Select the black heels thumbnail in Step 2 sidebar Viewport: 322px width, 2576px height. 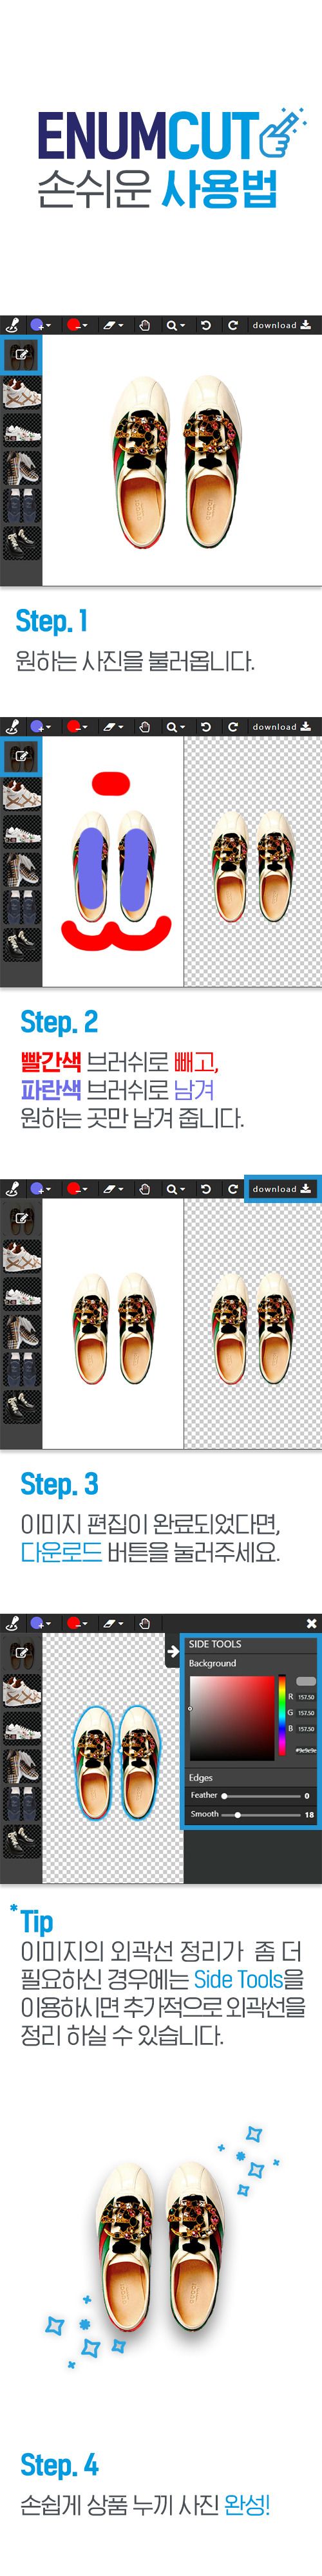click(x=21, y=945)
